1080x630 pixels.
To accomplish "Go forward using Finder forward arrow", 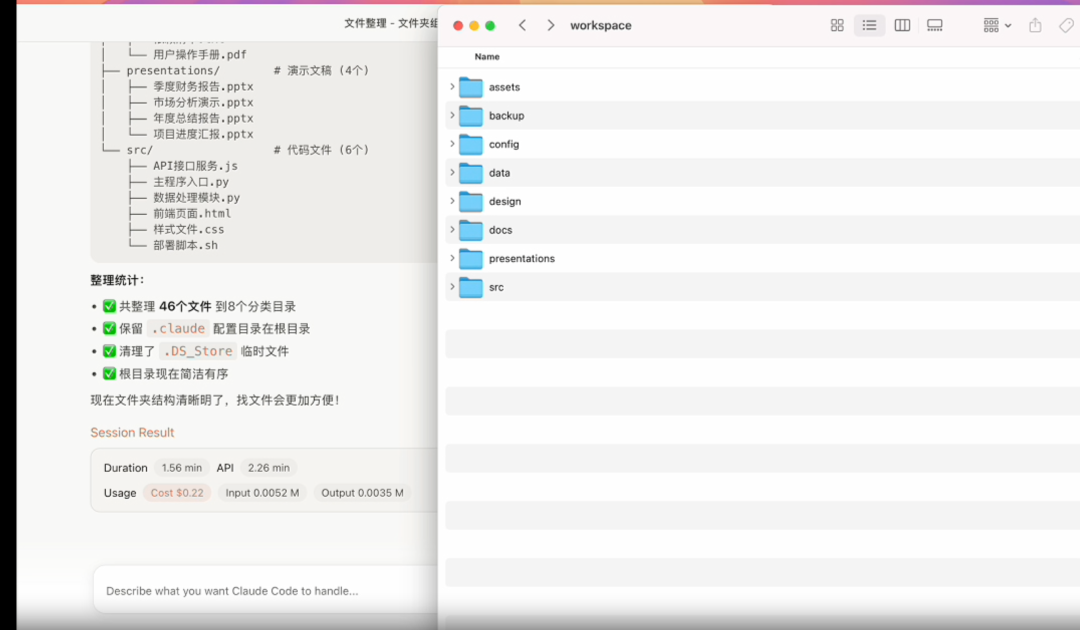I will tap(550, 25).
